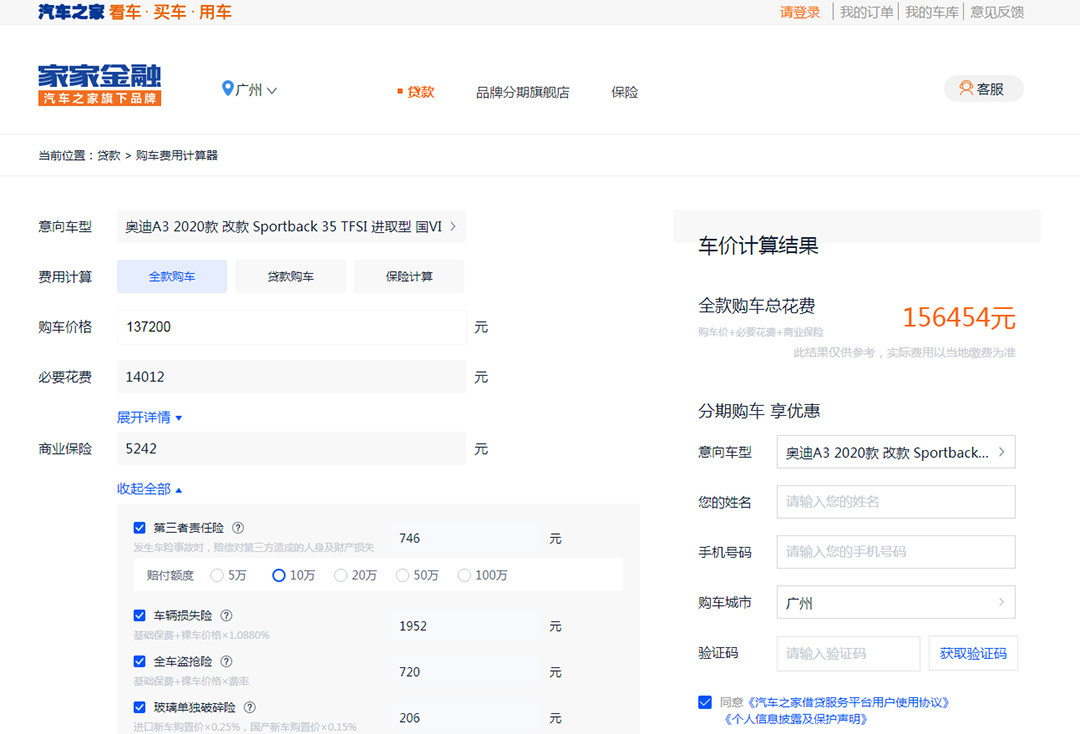Click the help icon beside 第三者责任险

click(x=238, y=528)
